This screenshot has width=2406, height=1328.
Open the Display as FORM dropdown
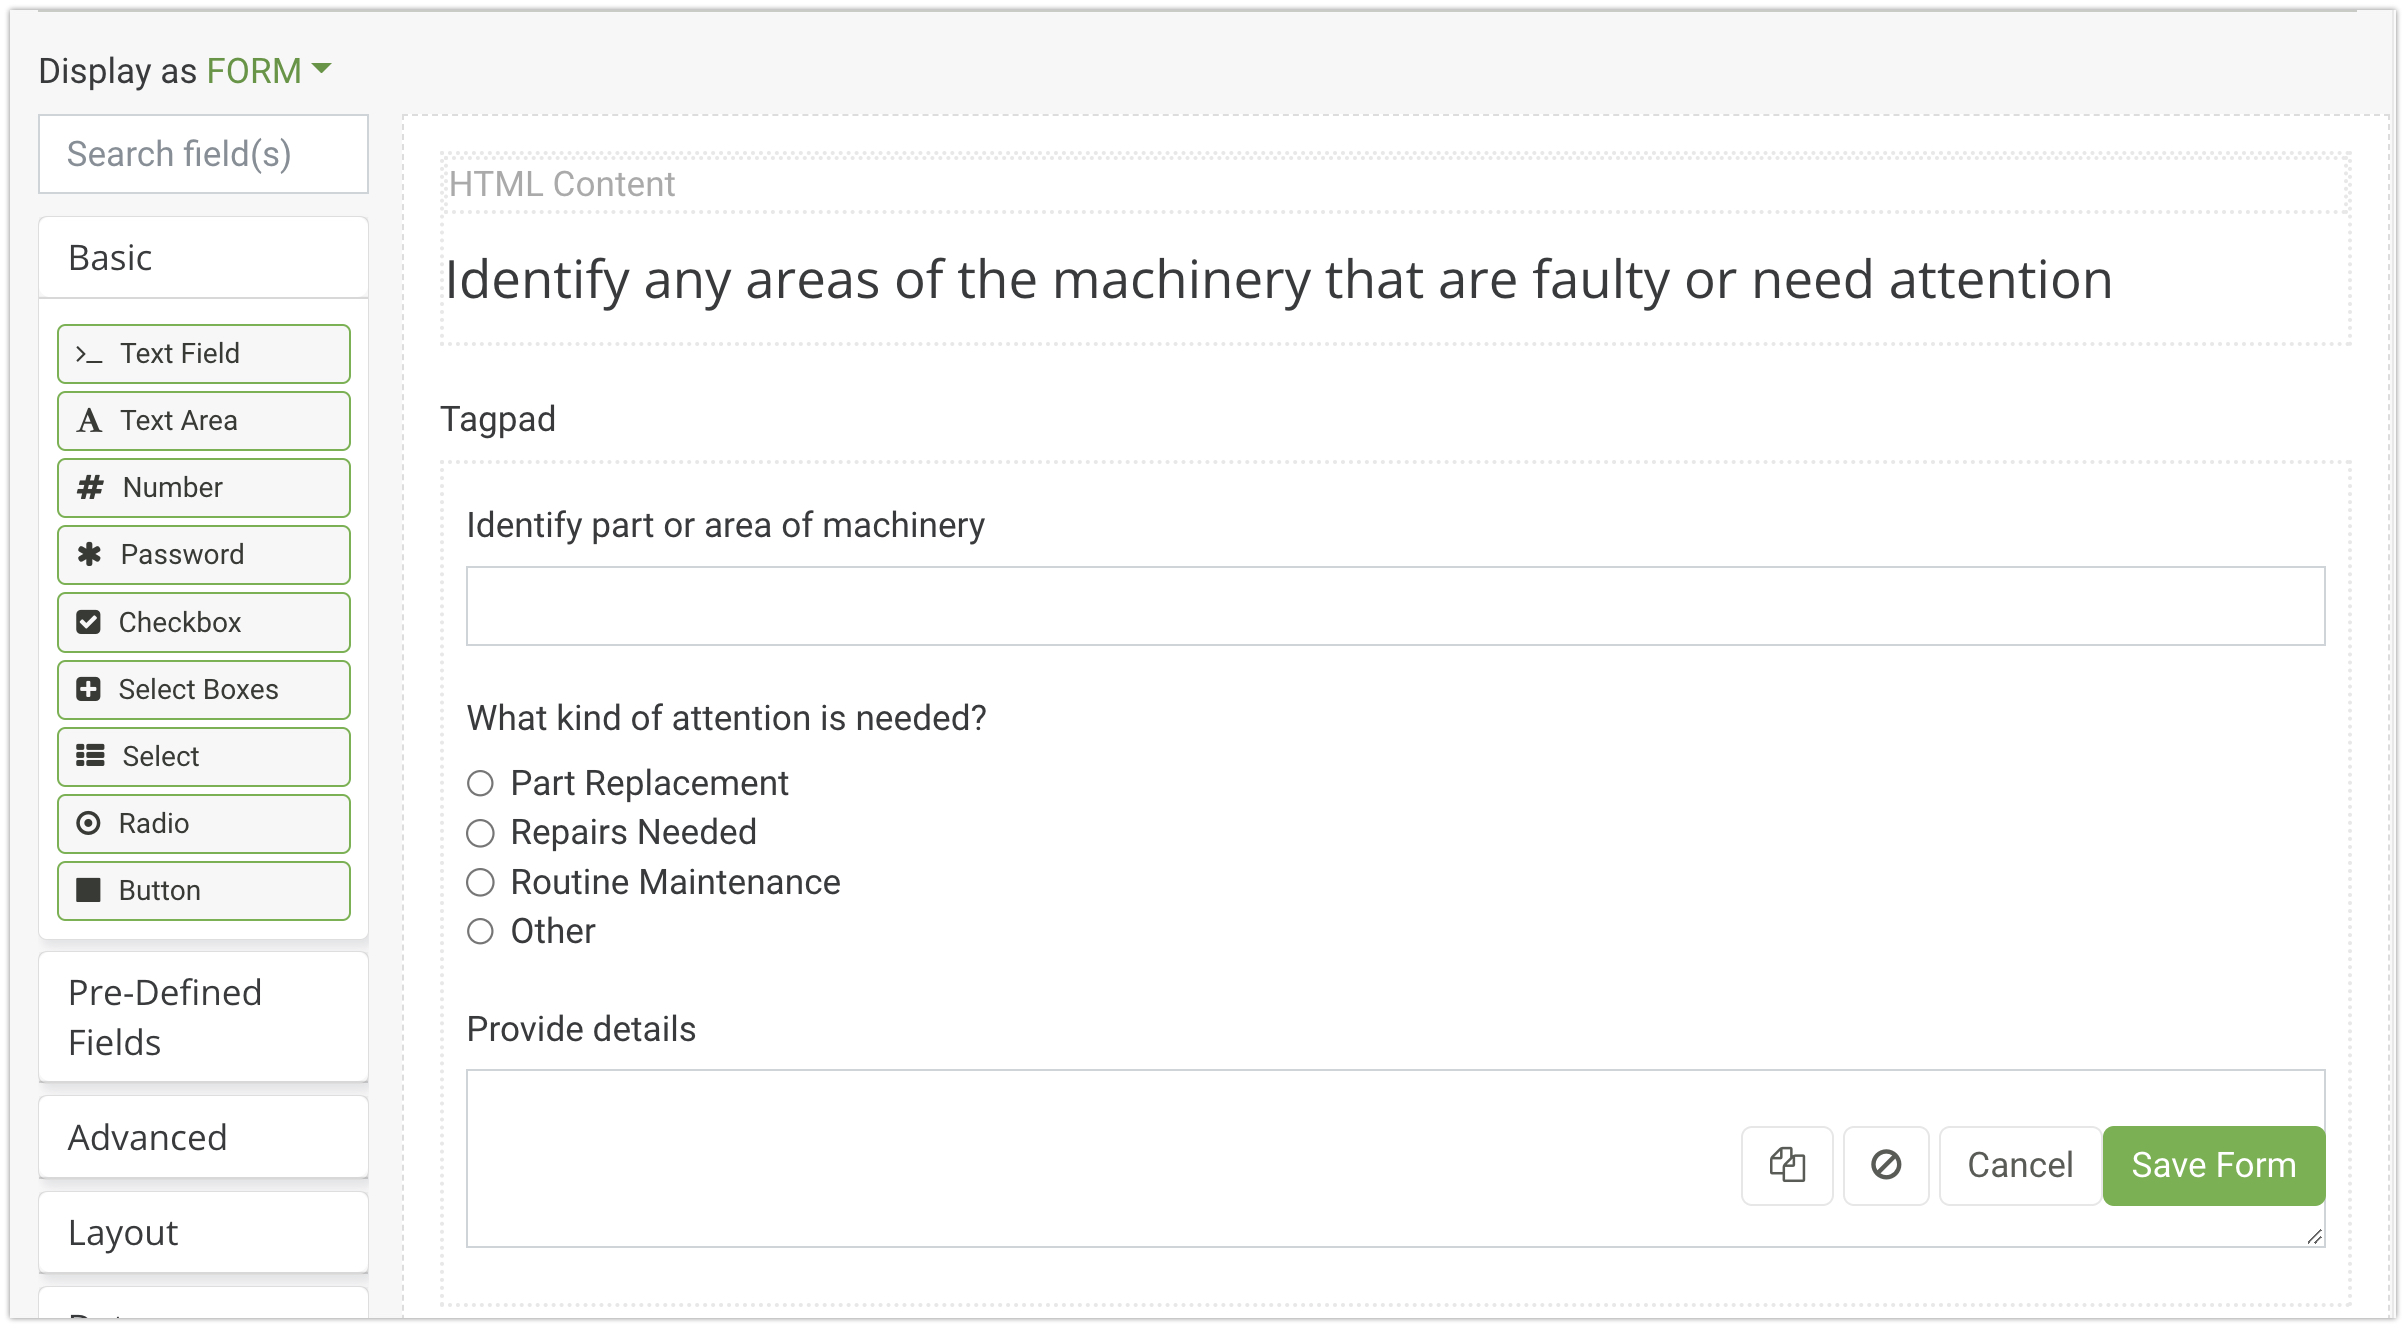tap(268, 71)
